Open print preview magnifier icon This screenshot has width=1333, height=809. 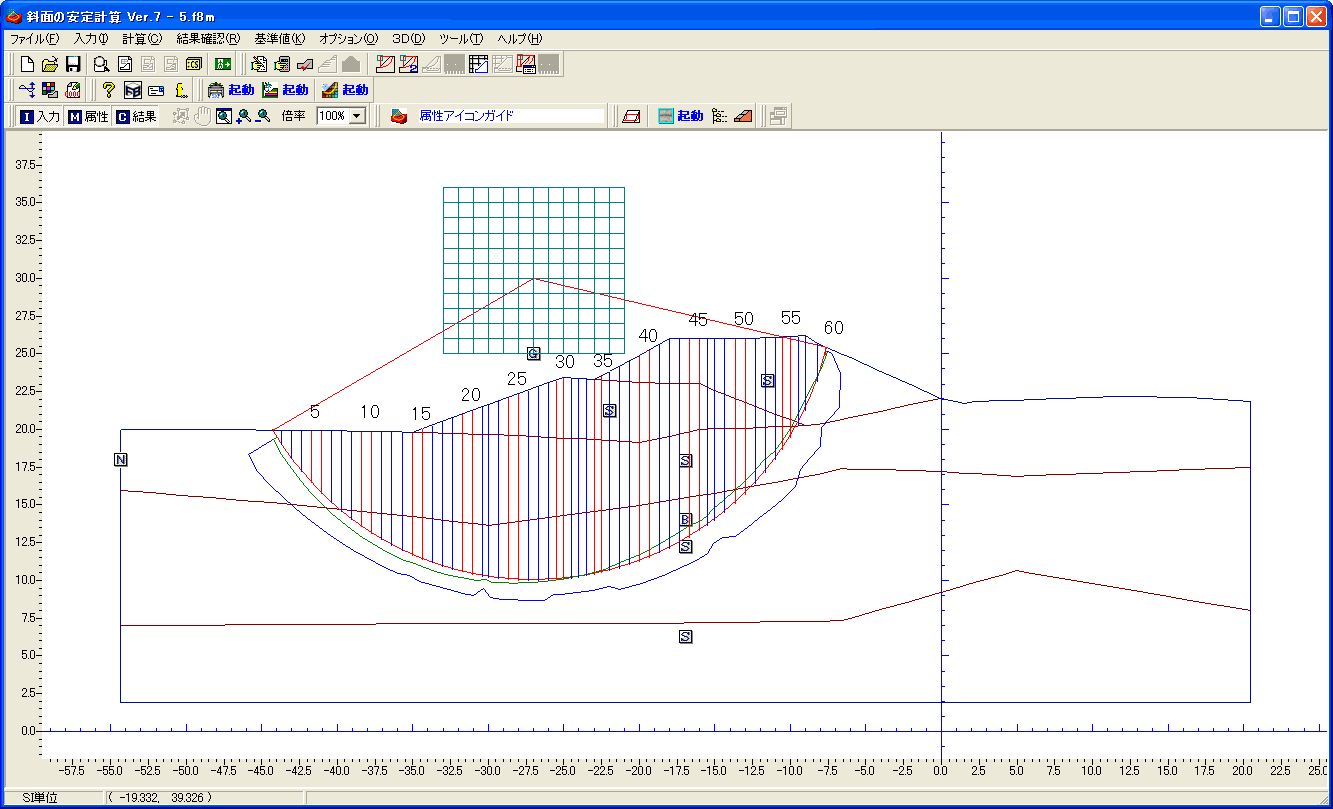point(101,64)
